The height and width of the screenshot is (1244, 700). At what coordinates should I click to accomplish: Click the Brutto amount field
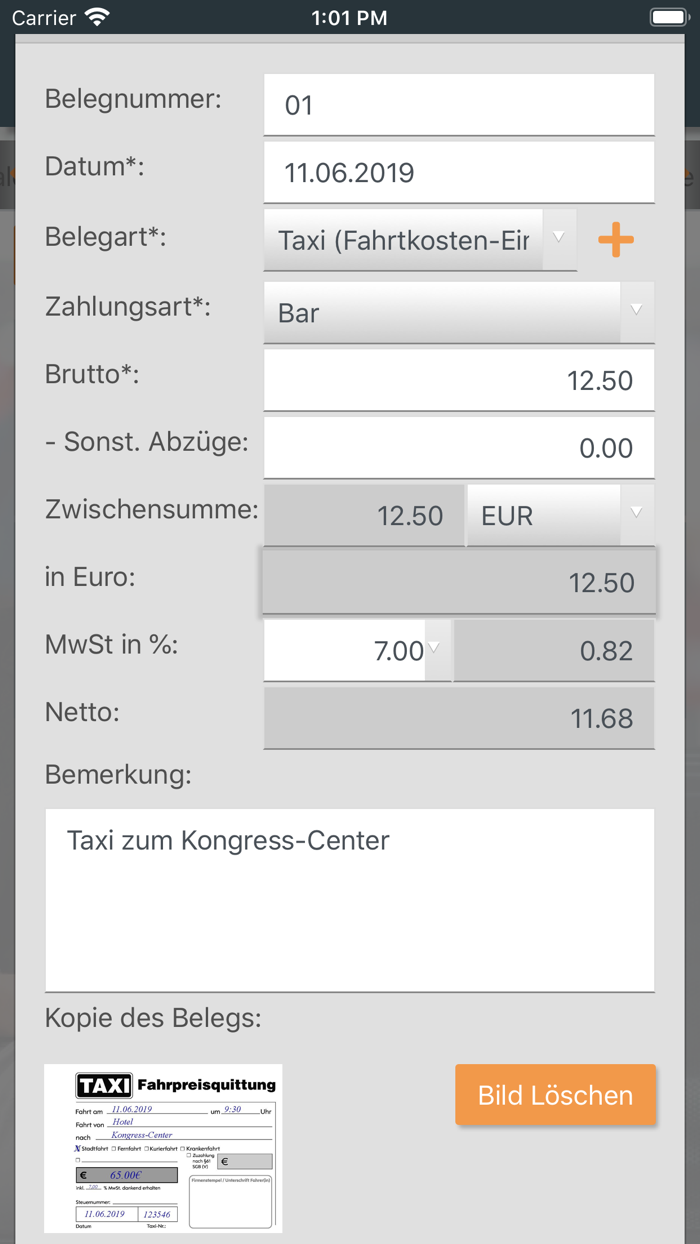coord(459,380)
